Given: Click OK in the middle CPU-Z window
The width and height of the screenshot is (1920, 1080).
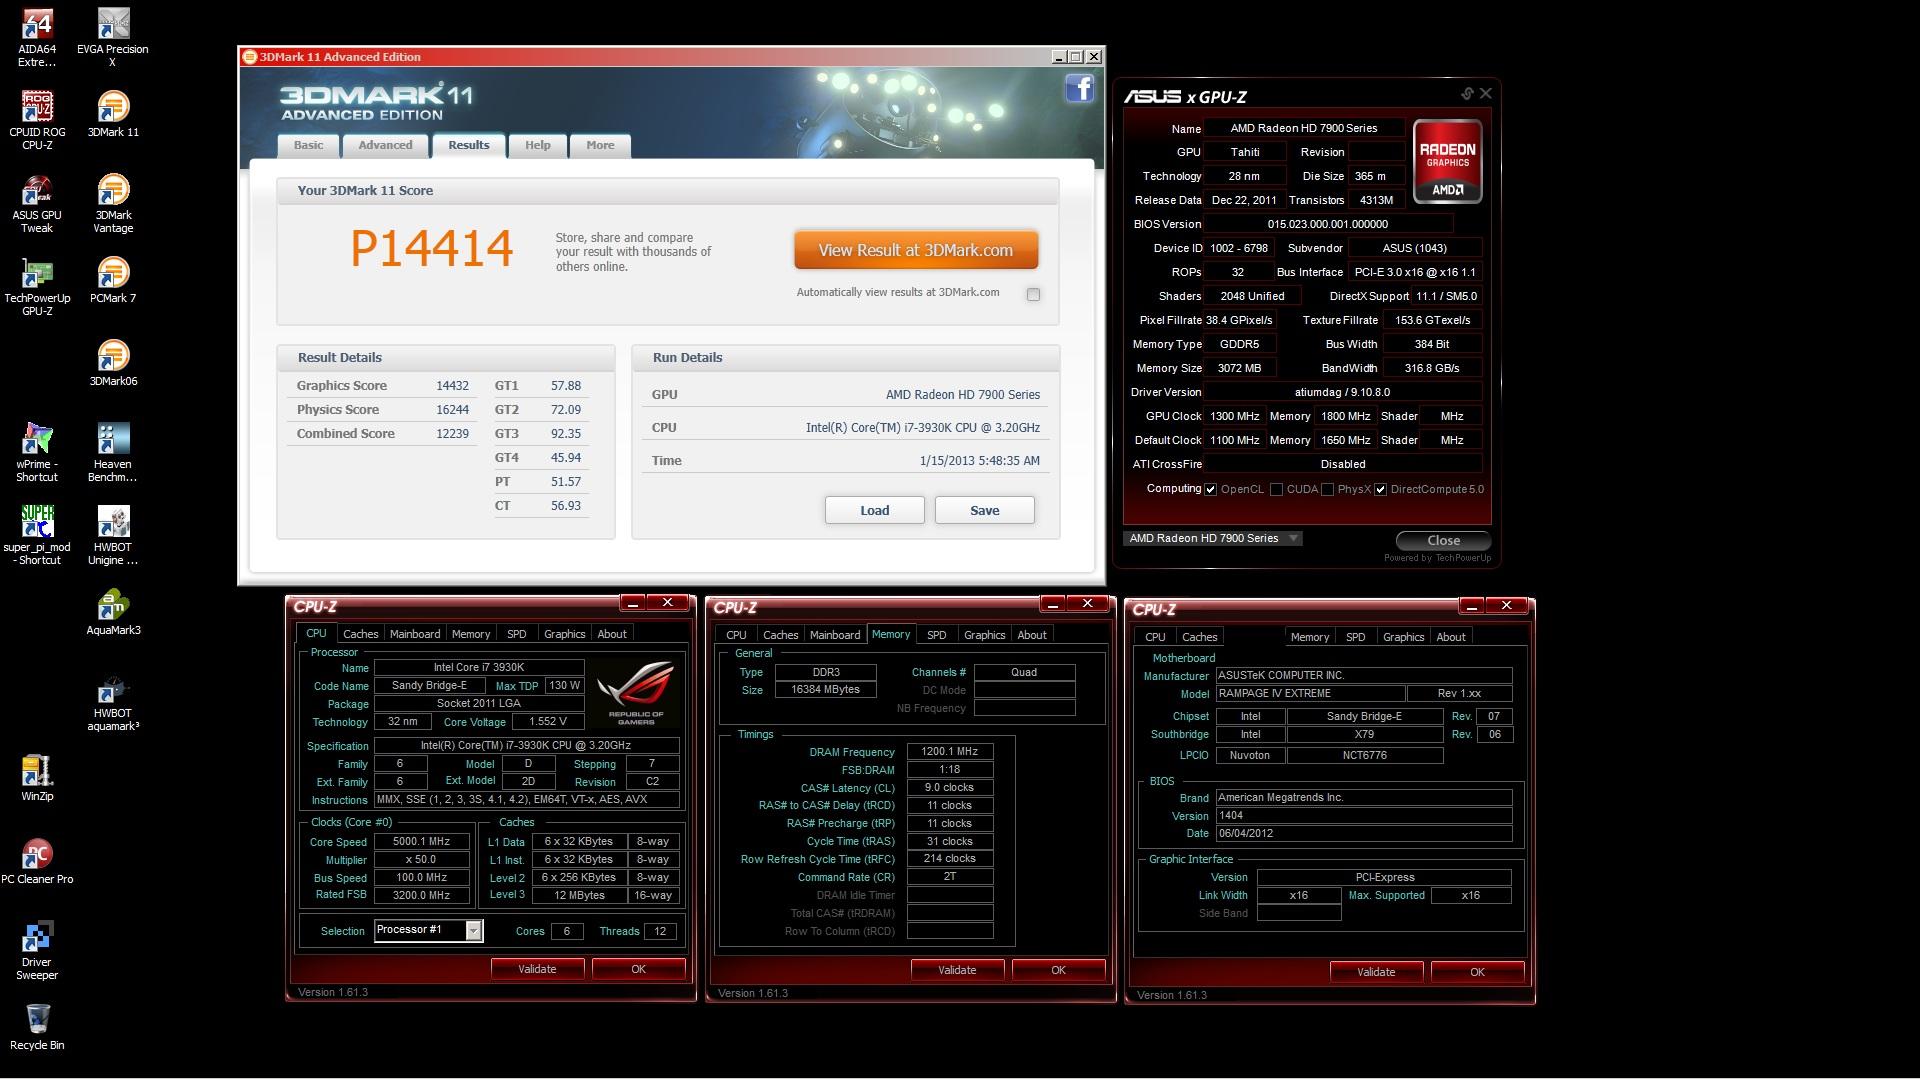Looking at the screenshot, I should tap(1058, 970).
